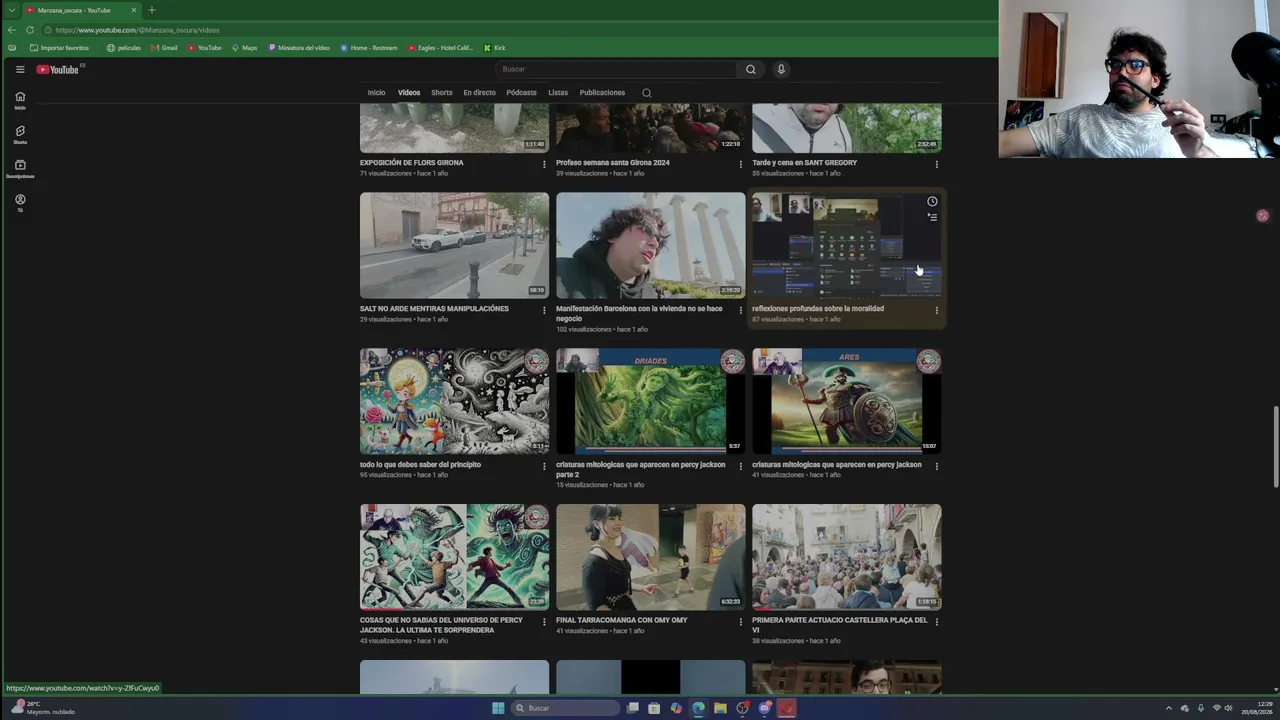1280x720 pixels.
Task: Open Discord from the taskbar
Action: coord(764,708)
